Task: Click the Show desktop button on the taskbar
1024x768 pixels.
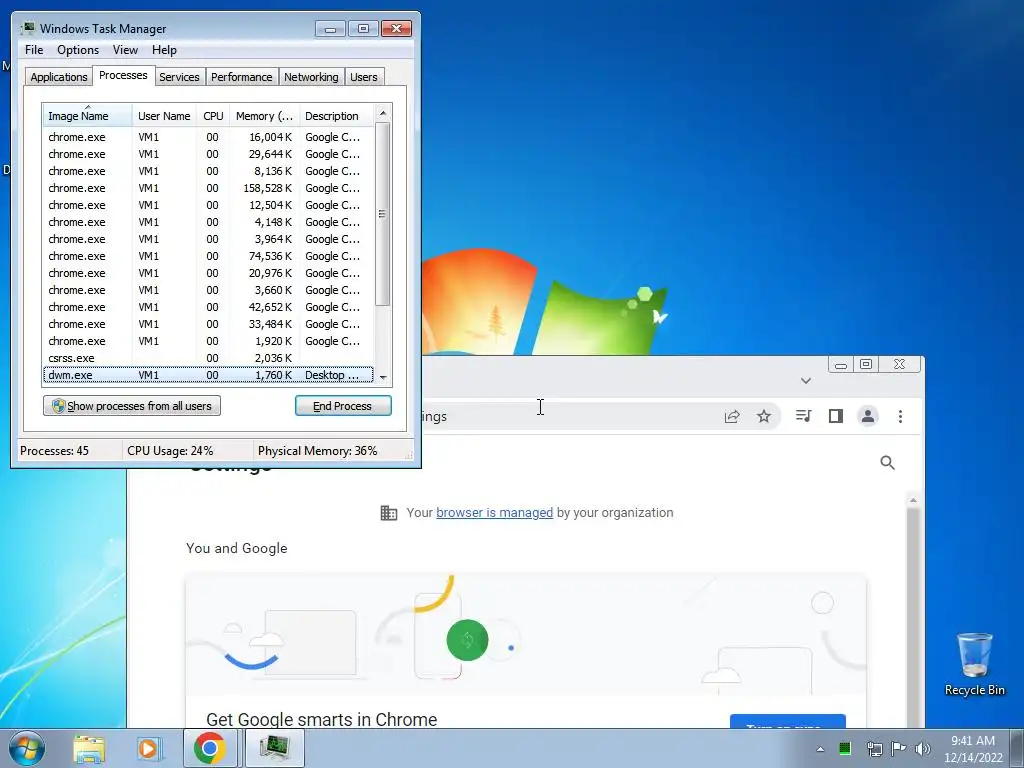Action: 1019,748
